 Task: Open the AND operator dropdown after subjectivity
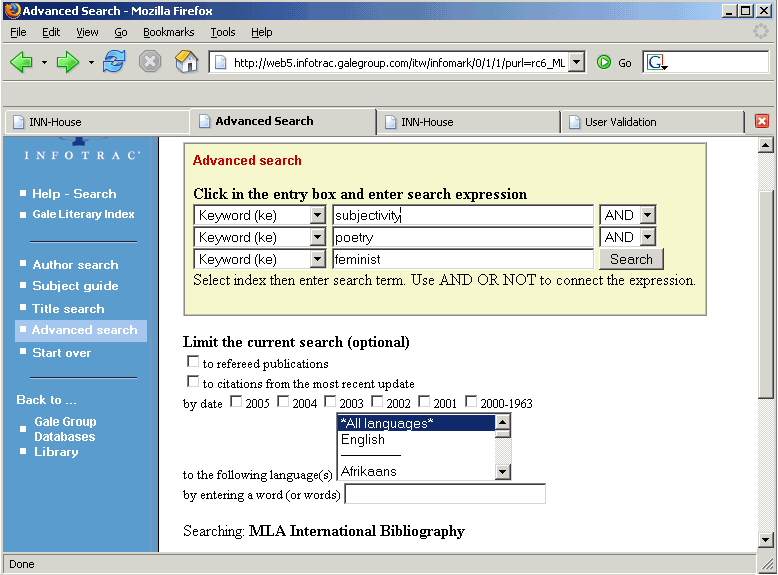(648, 215)
